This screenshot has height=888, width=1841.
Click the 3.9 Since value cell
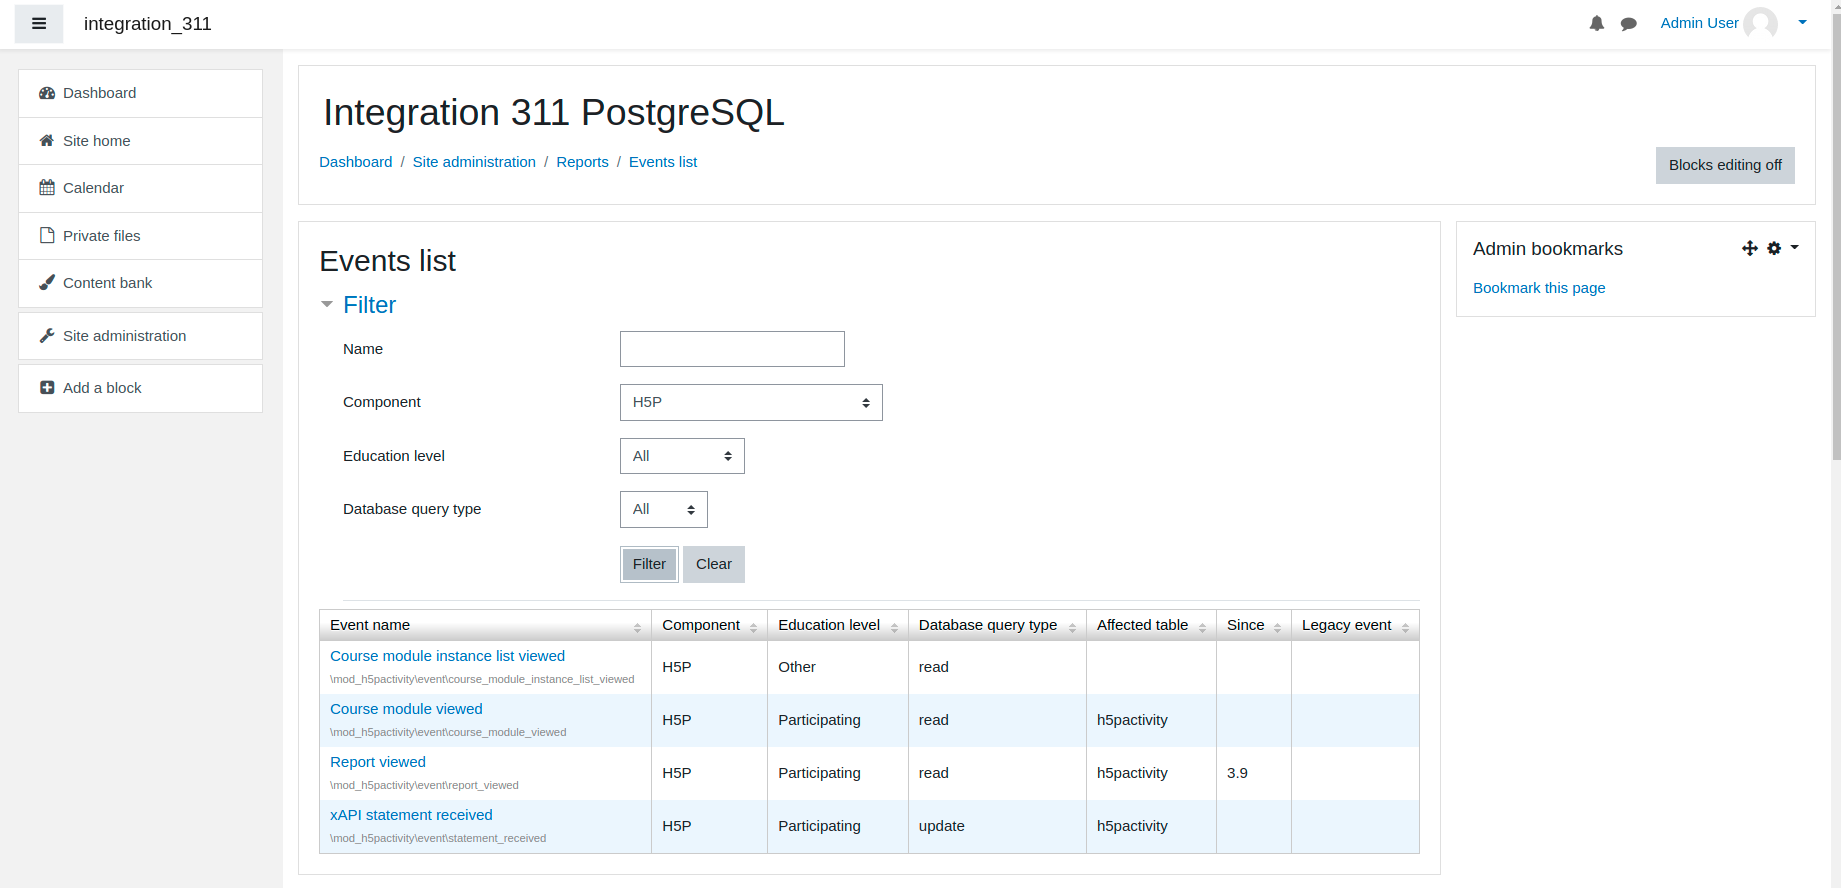coord(1253,773)
